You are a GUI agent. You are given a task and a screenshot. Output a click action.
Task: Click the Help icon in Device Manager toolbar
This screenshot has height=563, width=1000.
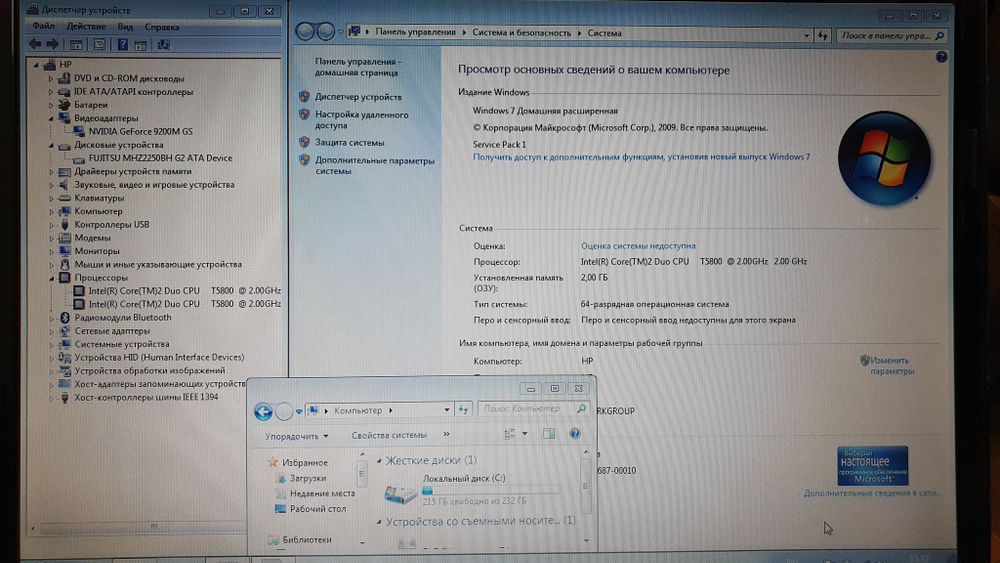(122, 45)
